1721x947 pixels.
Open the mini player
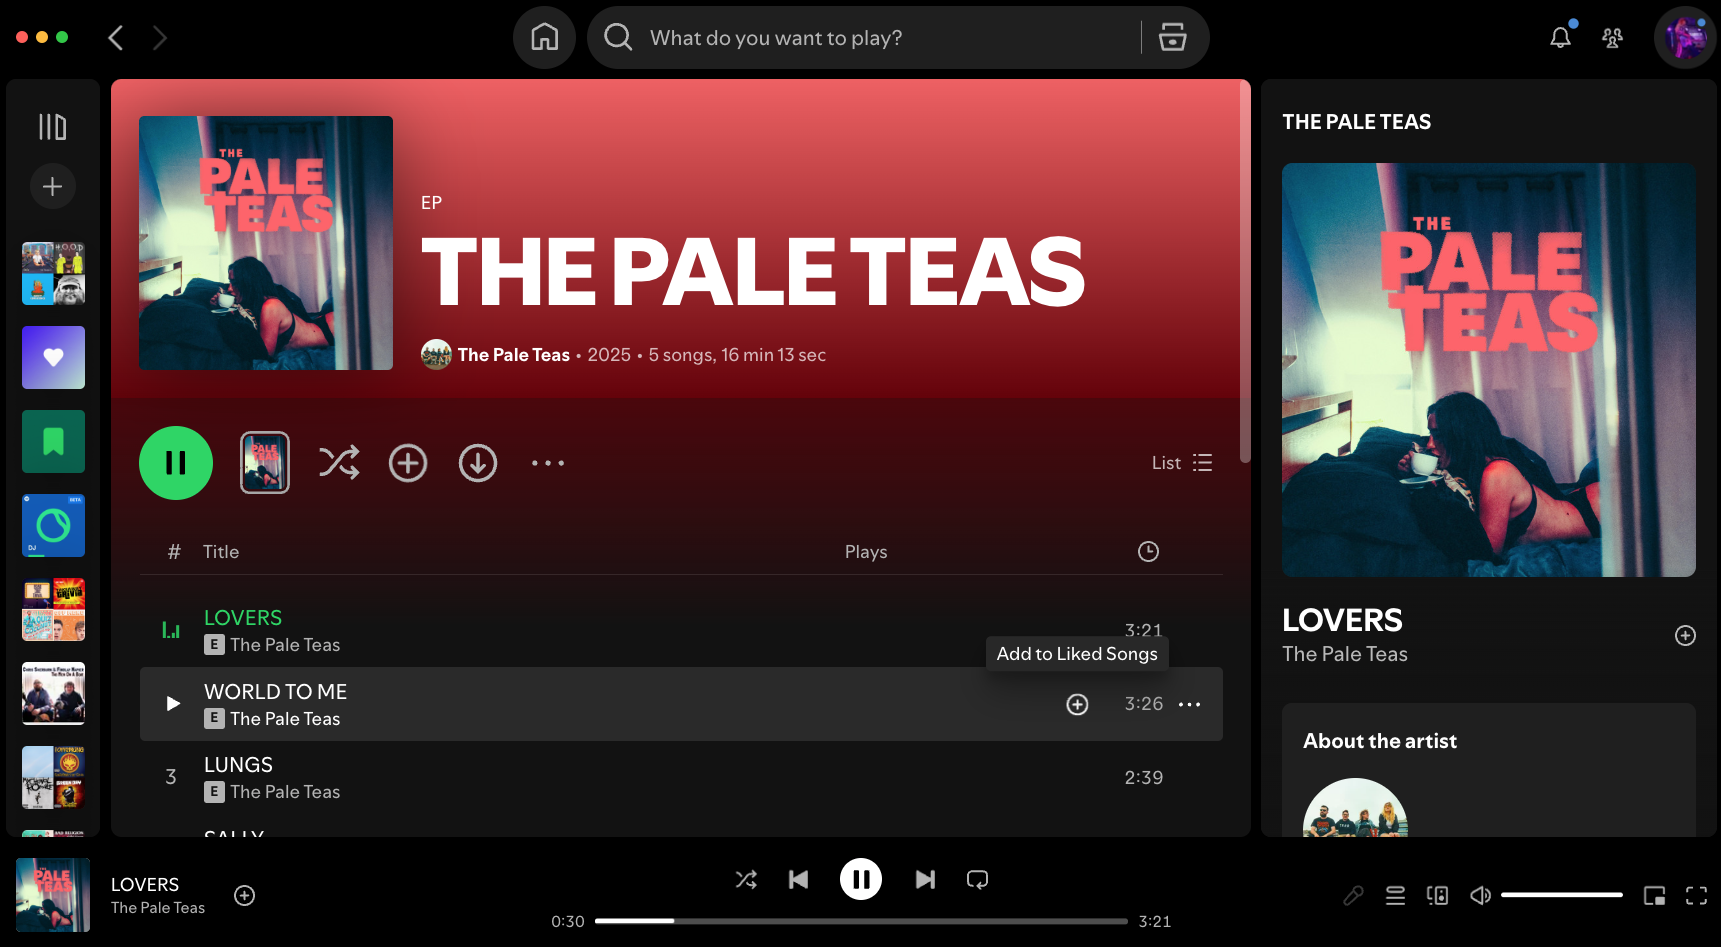[1655, 896]
